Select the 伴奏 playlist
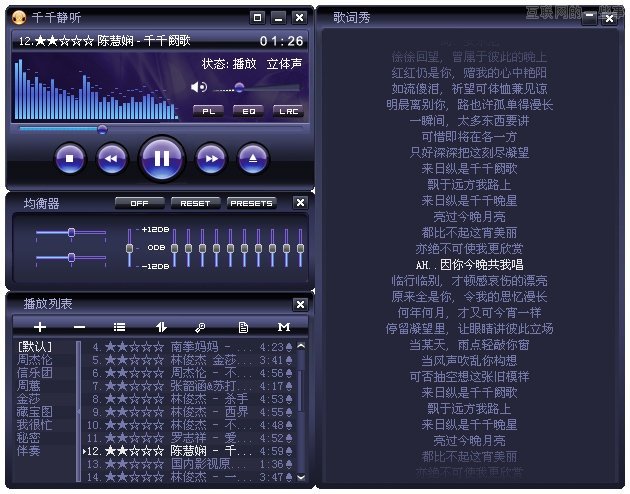 click(x=29, y=450)
